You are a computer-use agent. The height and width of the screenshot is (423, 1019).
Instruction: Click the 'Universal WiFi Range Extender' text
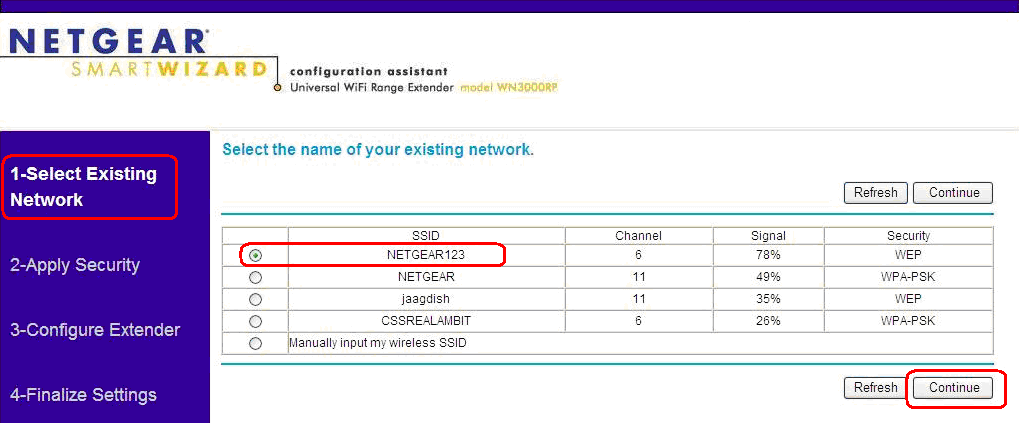click(372, 87)
